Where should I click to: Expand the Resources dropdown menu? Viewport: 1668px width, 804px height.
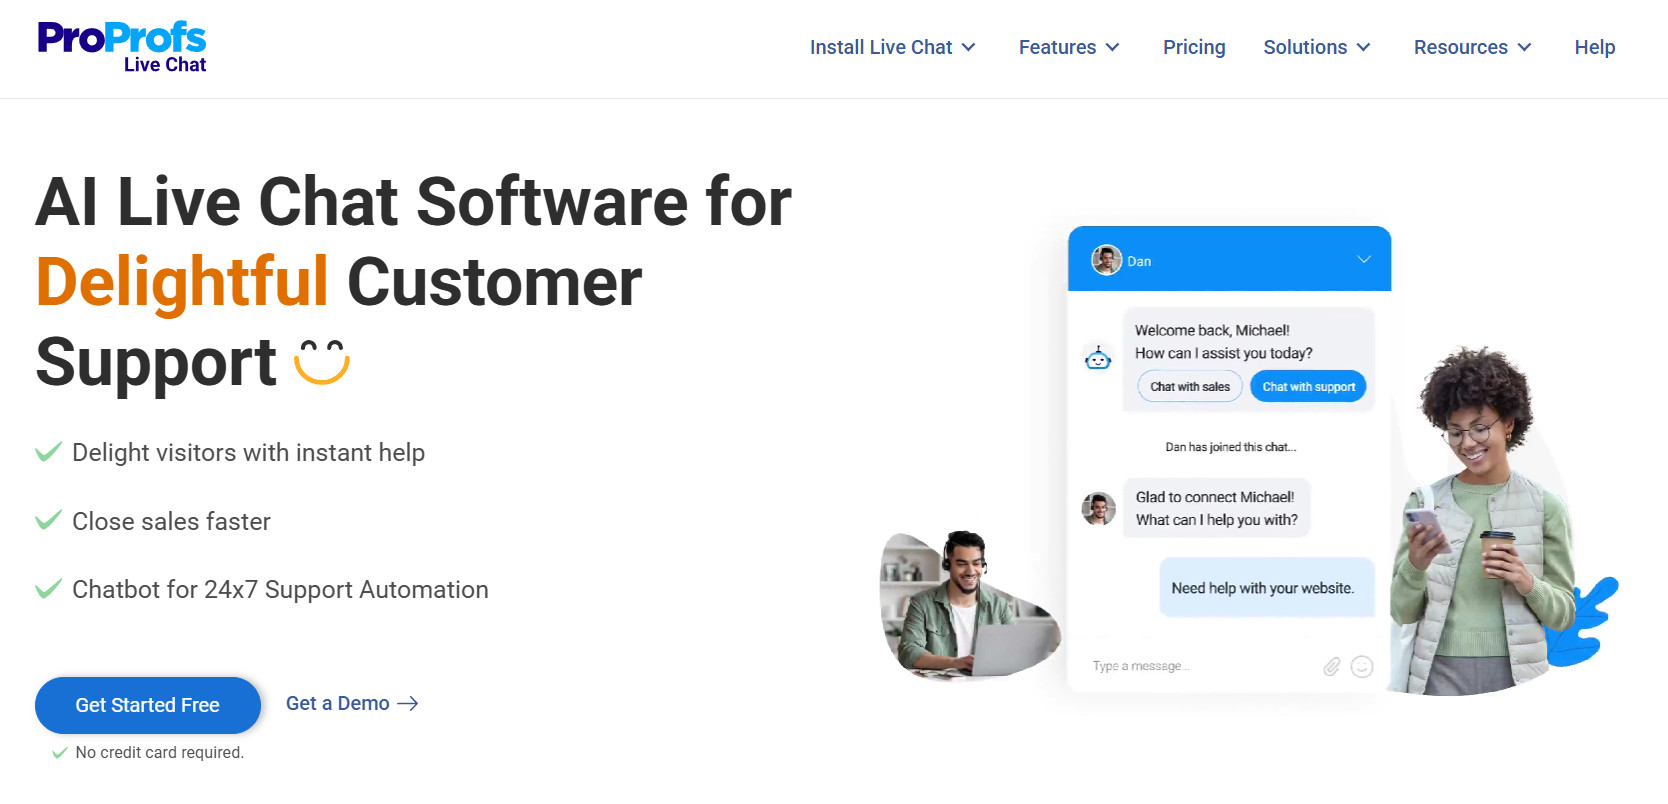pyautogui.click(x=1473, y=47)
